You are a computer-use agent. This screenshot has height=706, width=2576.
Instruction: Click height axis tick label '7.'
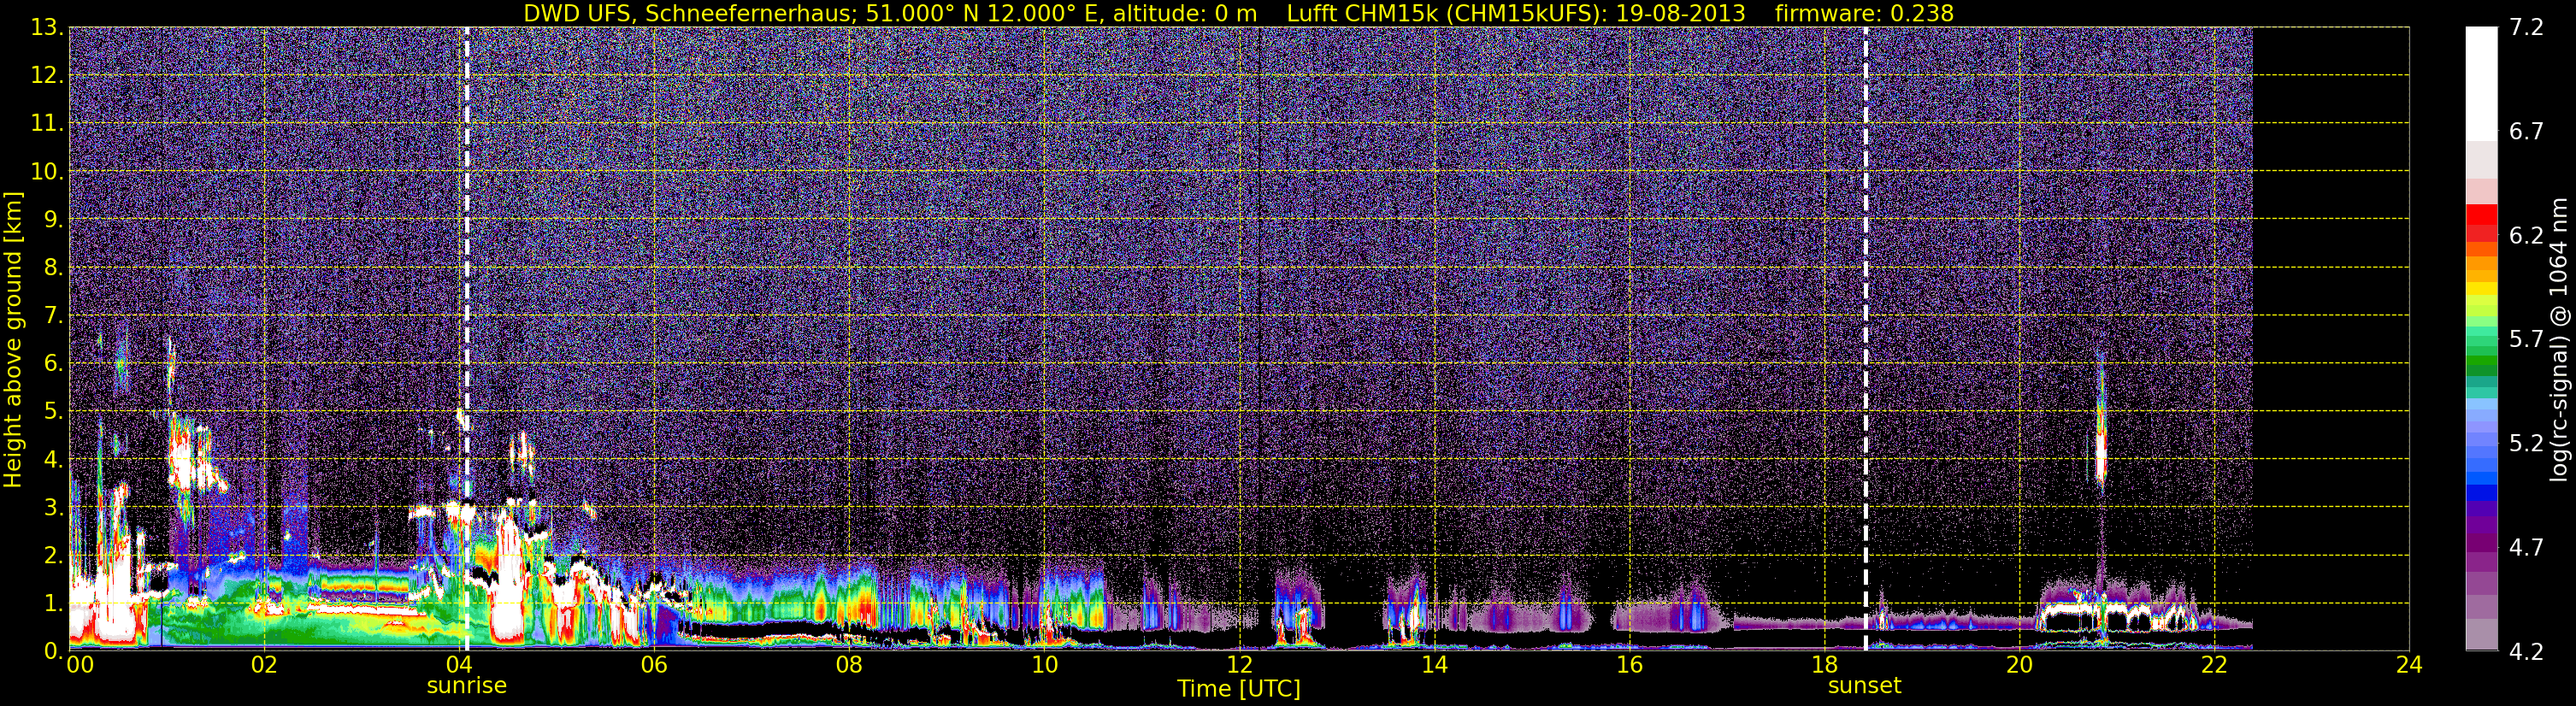53,316
